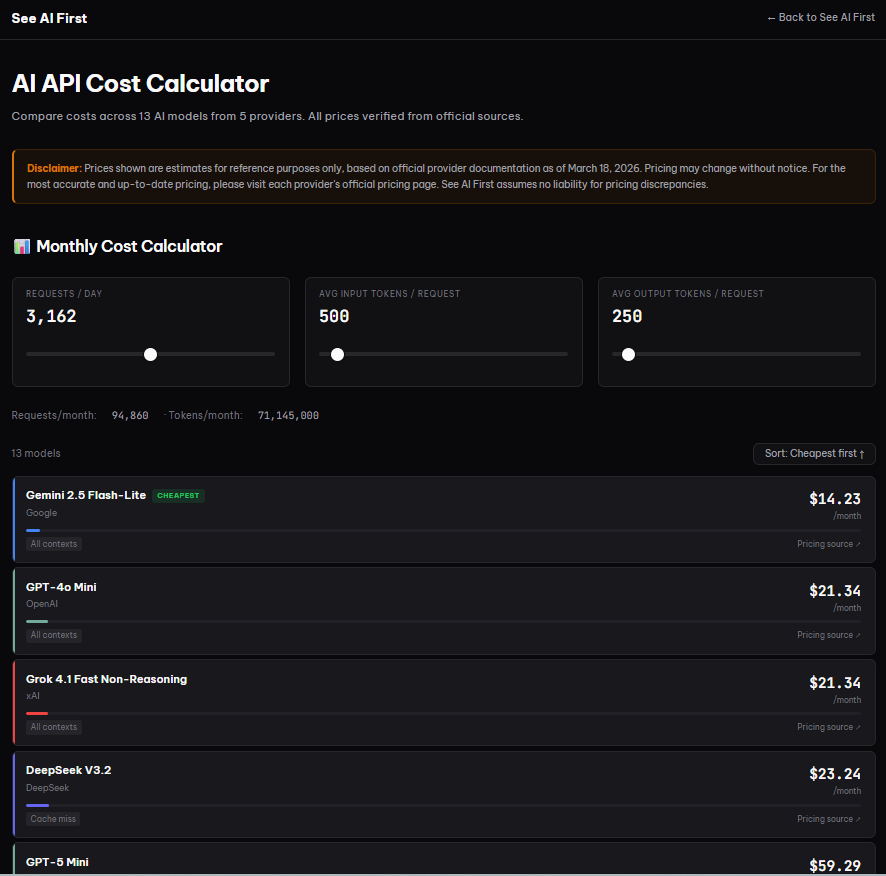886x876 pixels.
Task: Select the GPT-5 Mini model name
Action: [57, 862]
